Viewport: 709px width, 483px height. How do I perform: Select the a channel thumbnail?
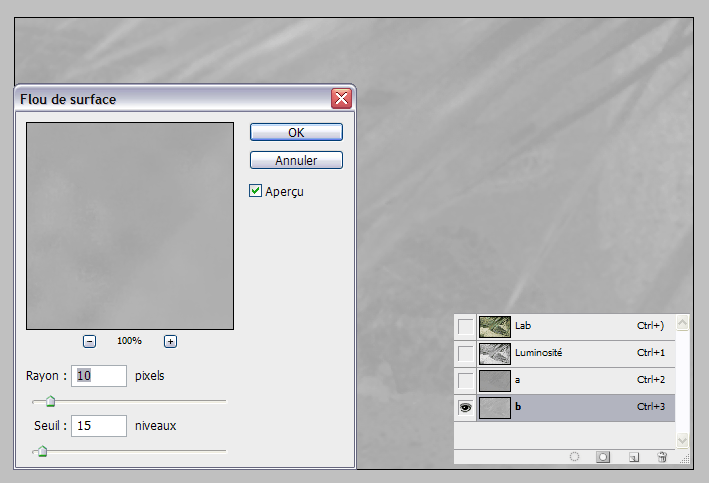click(x=495, y=381)
